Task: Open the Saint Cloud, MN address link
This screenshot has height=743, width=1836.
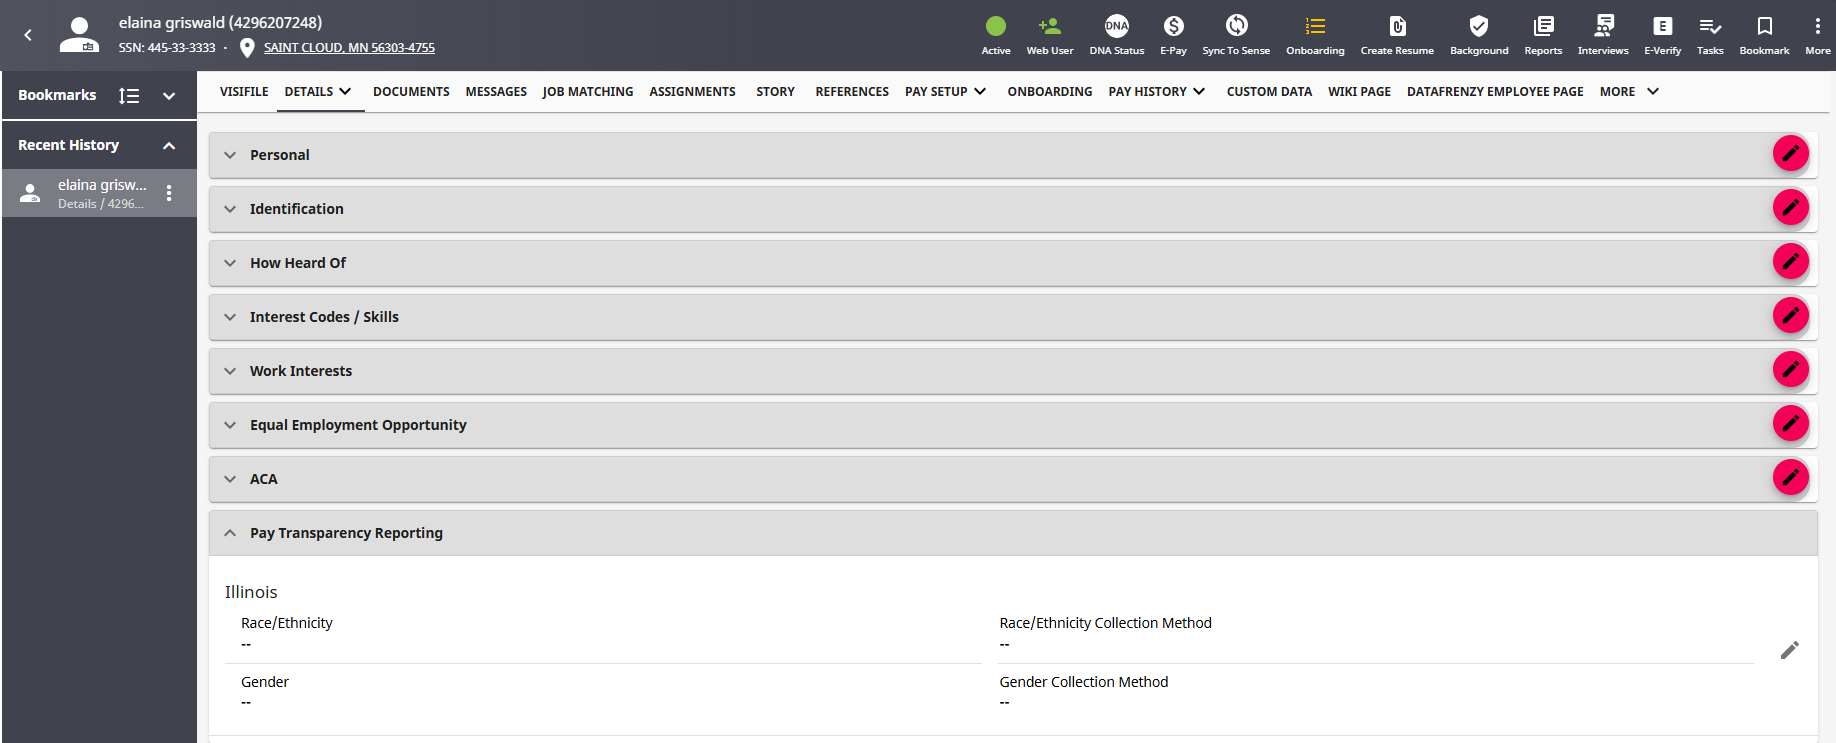Action: coord(349,48)
